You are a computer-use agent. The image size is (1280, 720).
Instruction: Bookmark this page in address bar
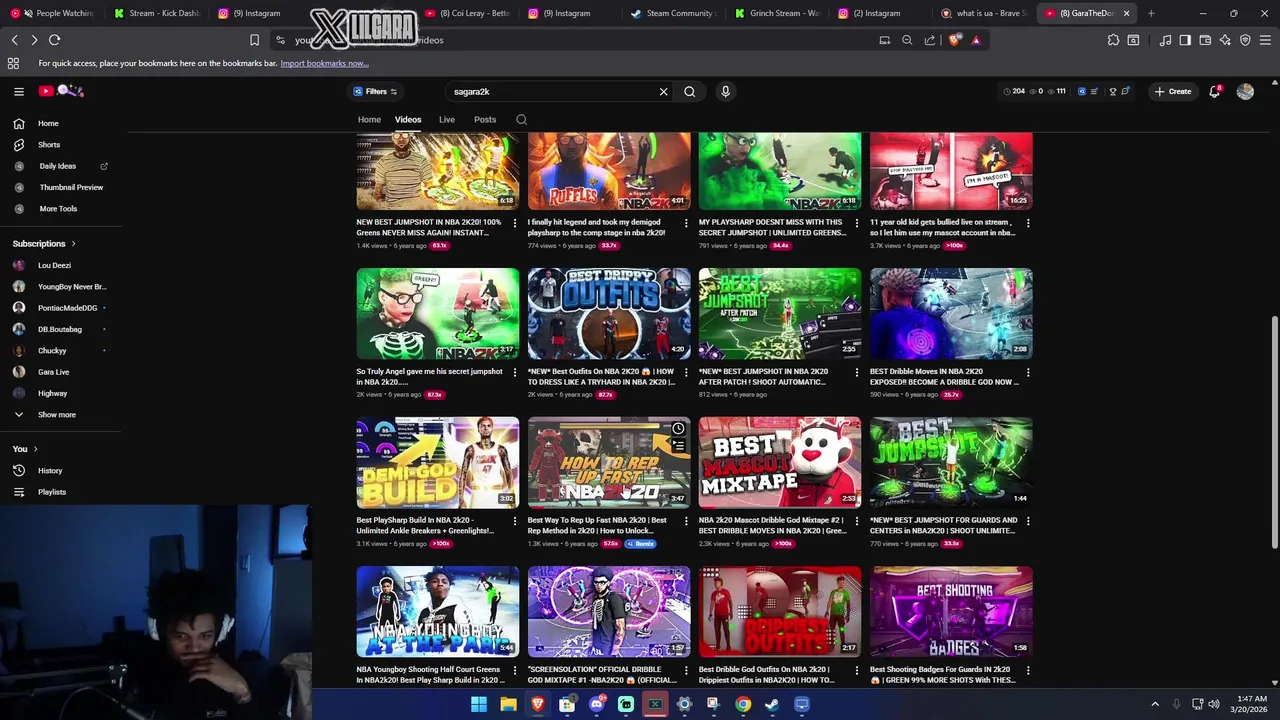(254, 40)
